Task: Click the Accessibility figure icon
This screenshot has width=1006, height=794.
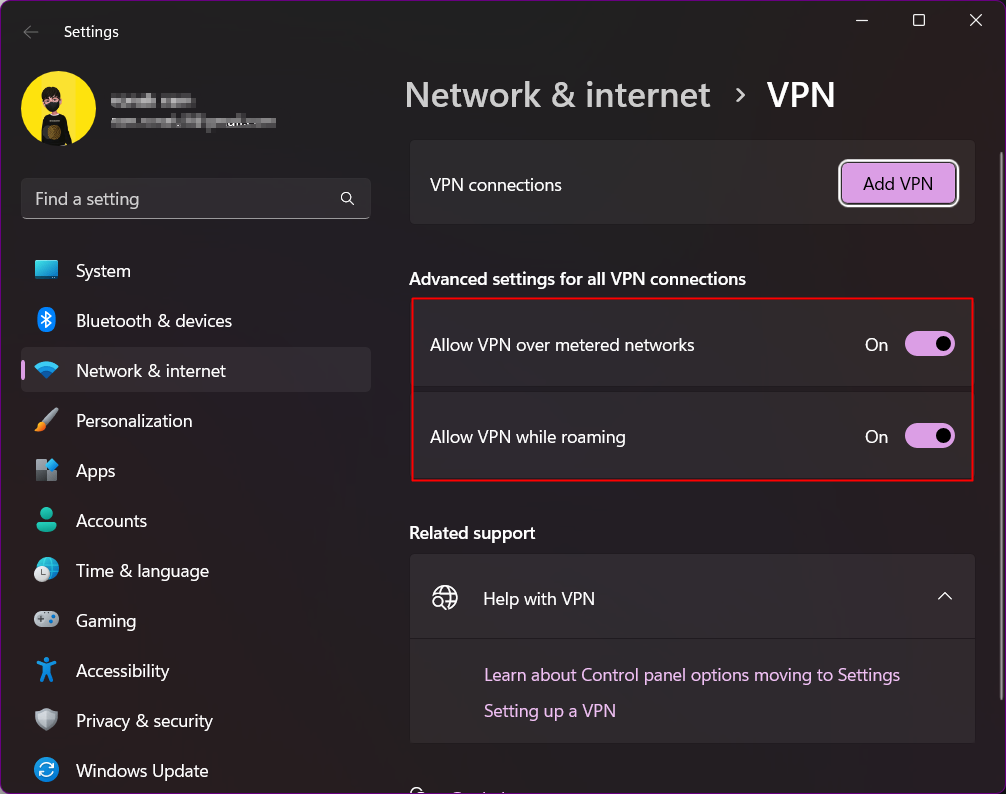Action: (x=46, y=670)
